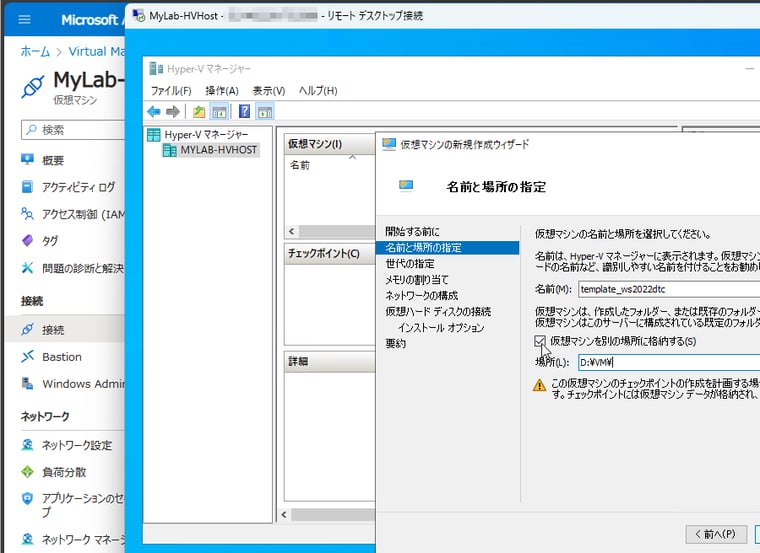Click the wizard title bar icon
This screenshot has height=553, width=760.
tap(389, 144)
